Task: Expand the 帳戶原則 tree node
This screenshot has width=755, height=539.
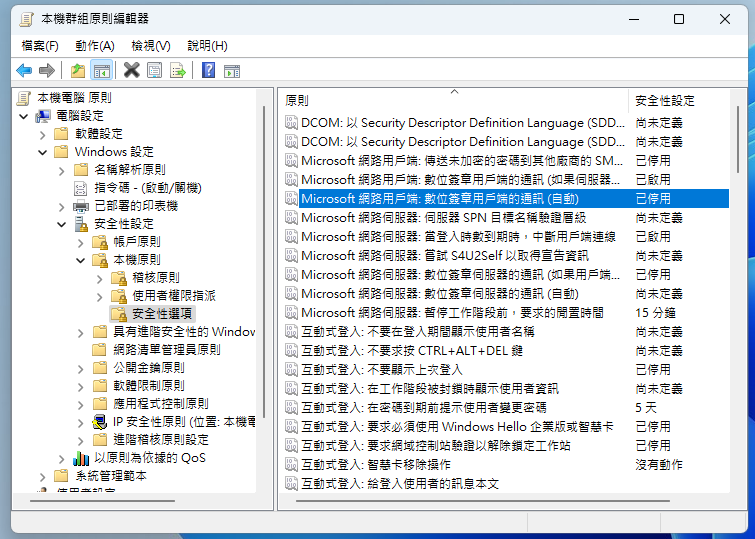Action: [x=80, y=243]
